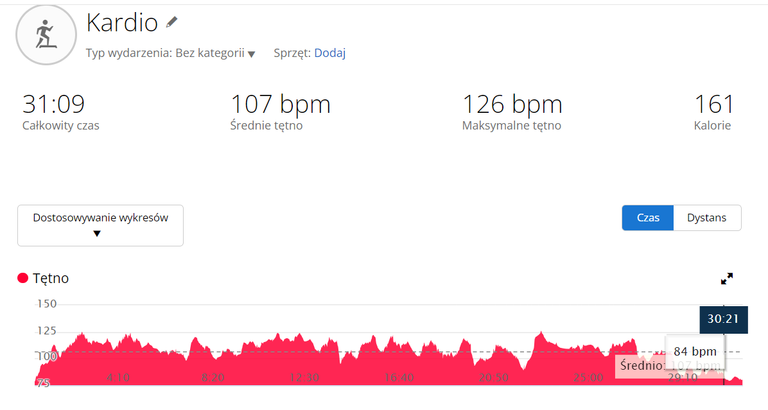Open the Typ wydarzenia dropdown
This screenshot has height=410, width=768.
pos(170,53)
